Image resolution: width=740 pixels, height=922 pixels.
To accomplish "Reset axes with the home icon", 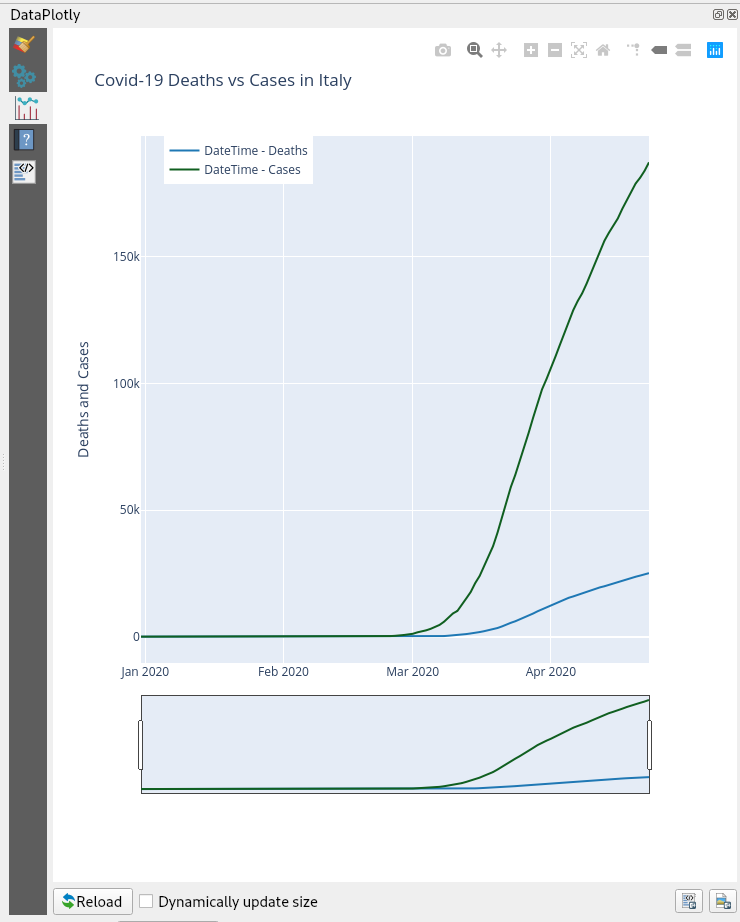I will tap(603, 50).
